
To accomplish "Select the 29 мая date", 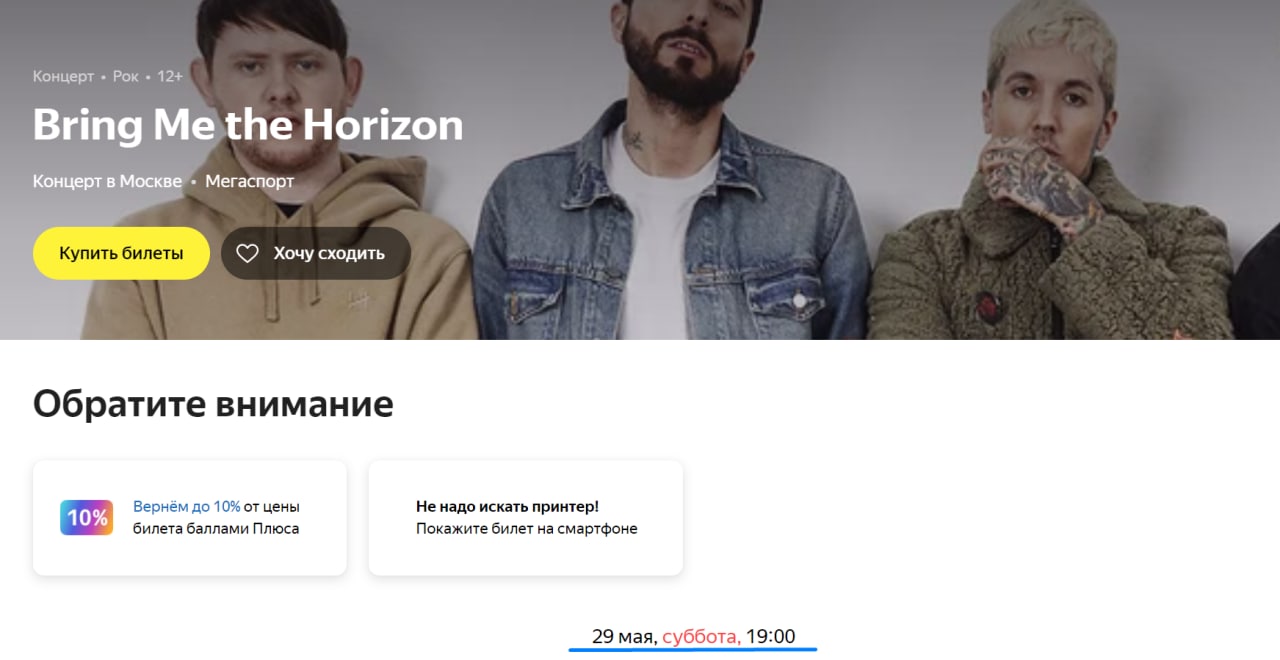I will pos(624,636).
